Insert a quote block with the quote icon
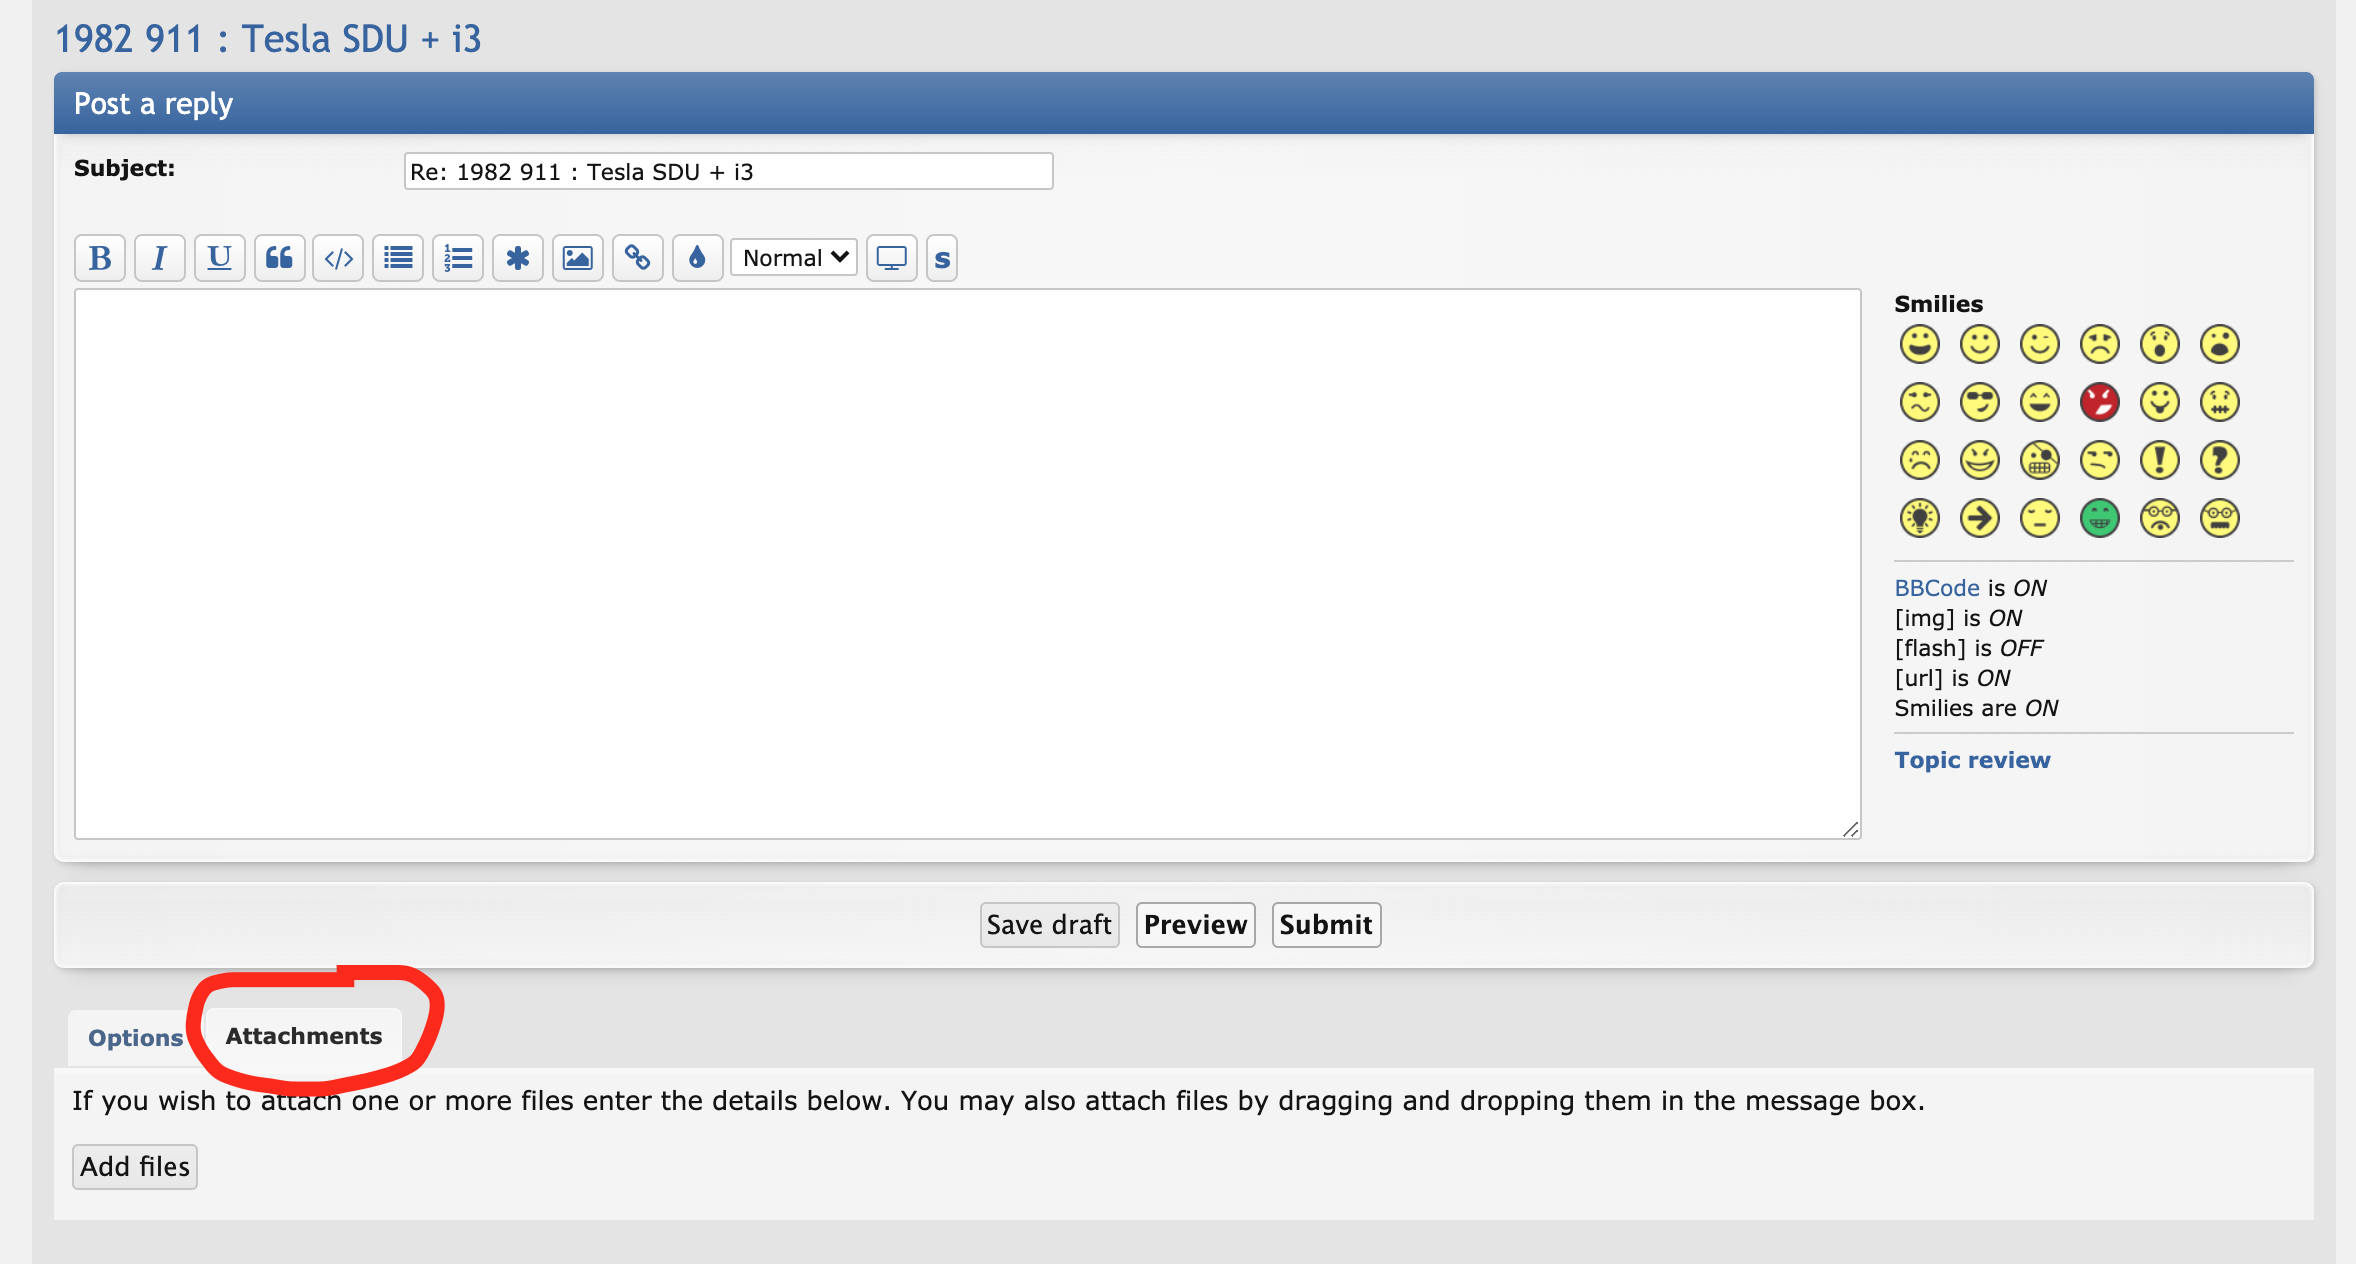The image size is (2356, 1264). (x=279, y=258)
